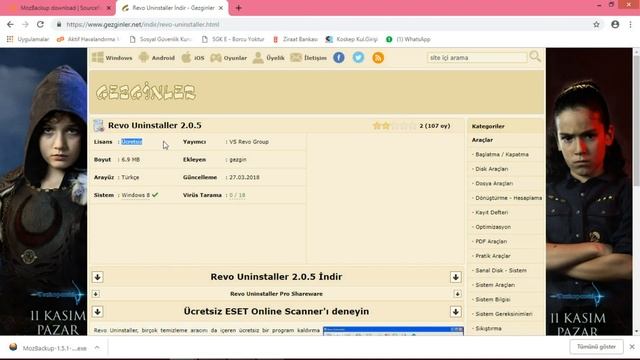Open Windows 8 system compatibility link
Screen dimensions: 640x360
(136, 195)
